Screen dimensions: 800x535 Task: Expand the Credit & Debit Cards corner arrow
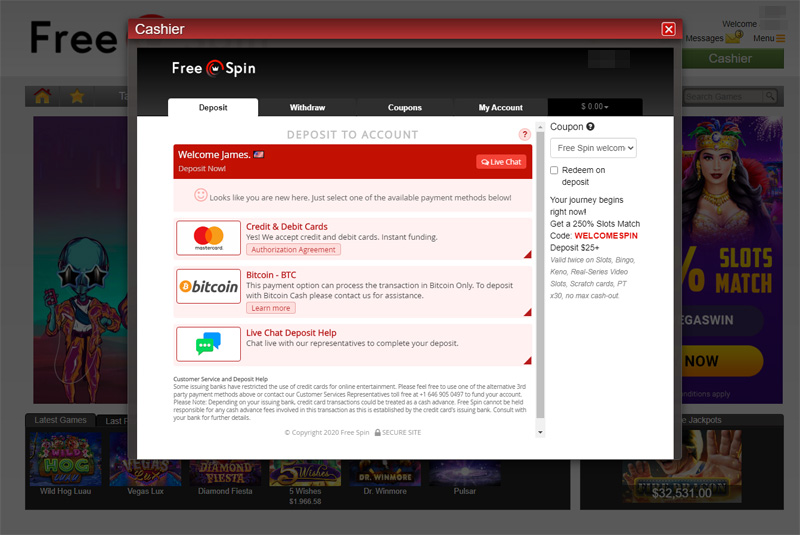[x=528, y=254]
